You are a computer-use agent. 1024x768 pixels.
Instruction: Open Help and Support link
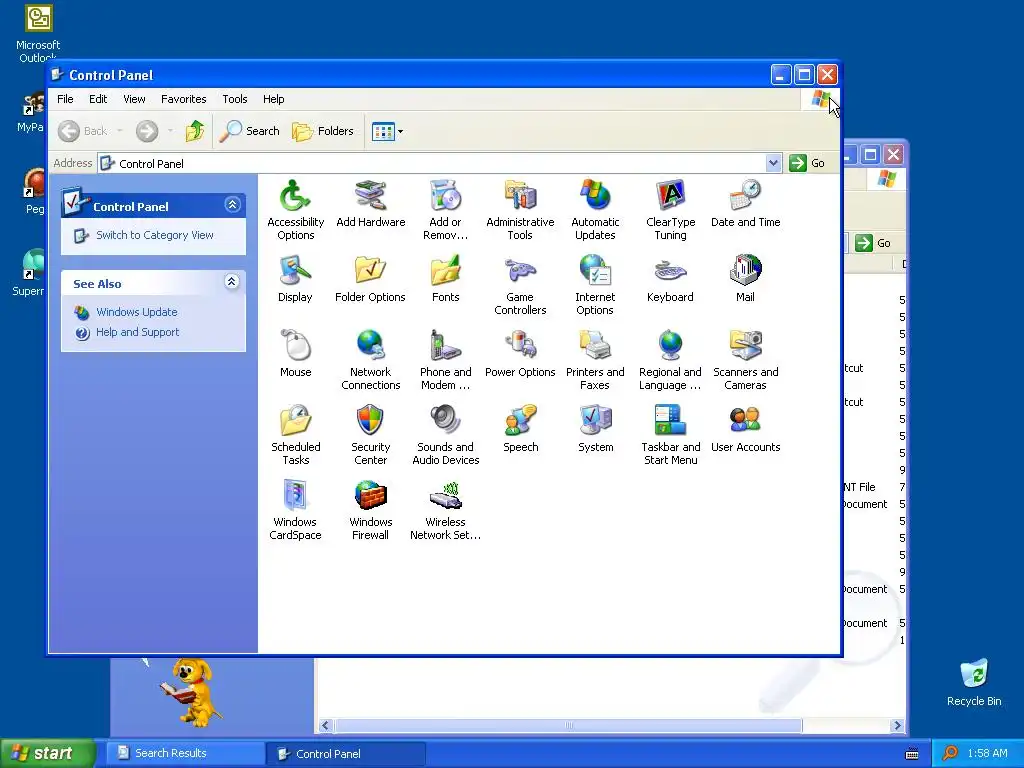(137, 332)
